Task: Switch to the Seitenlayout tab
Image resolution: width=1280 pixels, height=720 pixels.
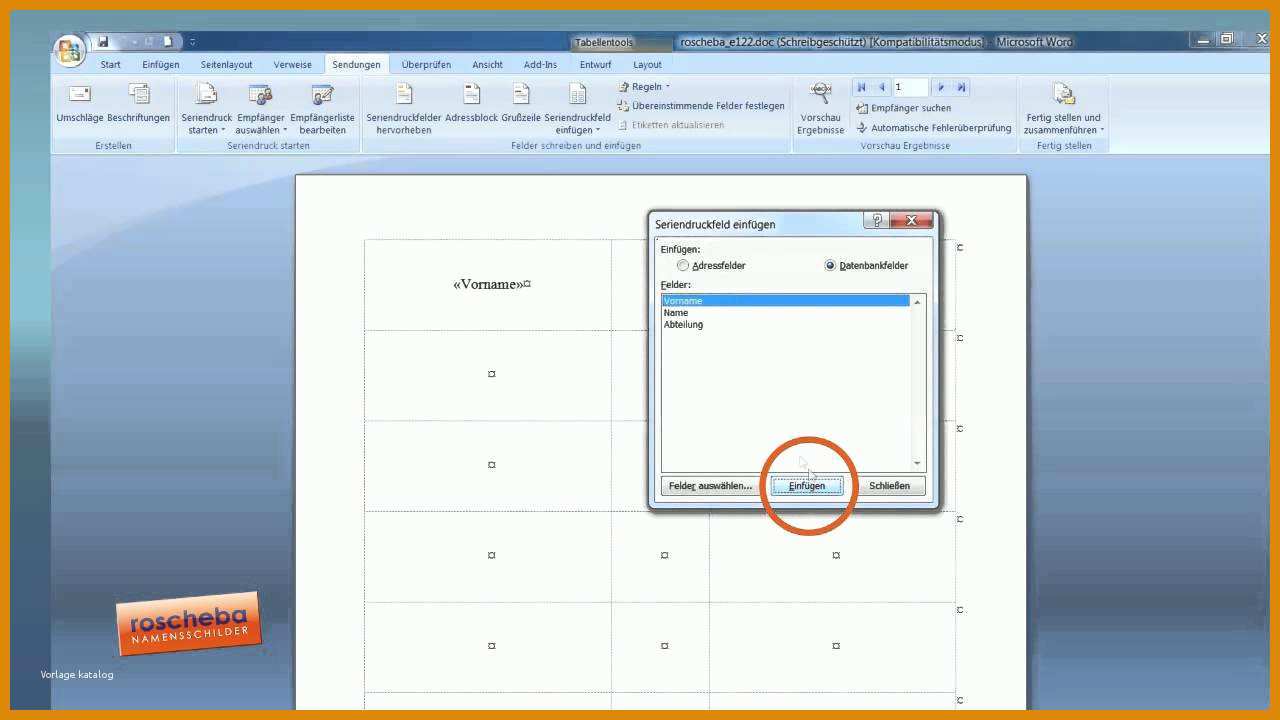Action: [226, 65]
